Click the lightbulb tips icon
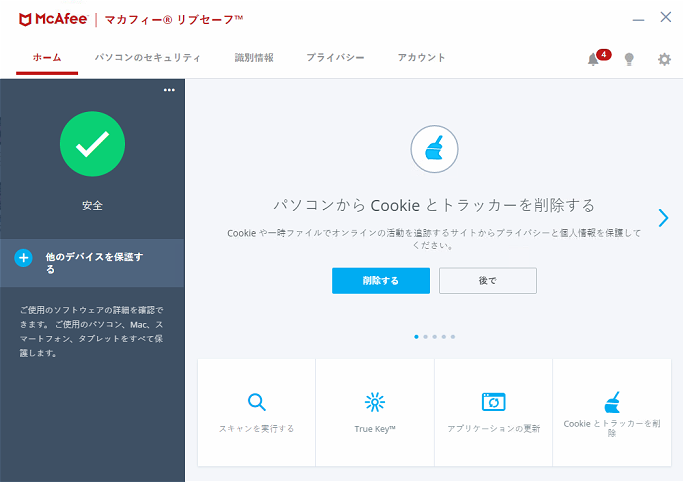 point(629,59)
